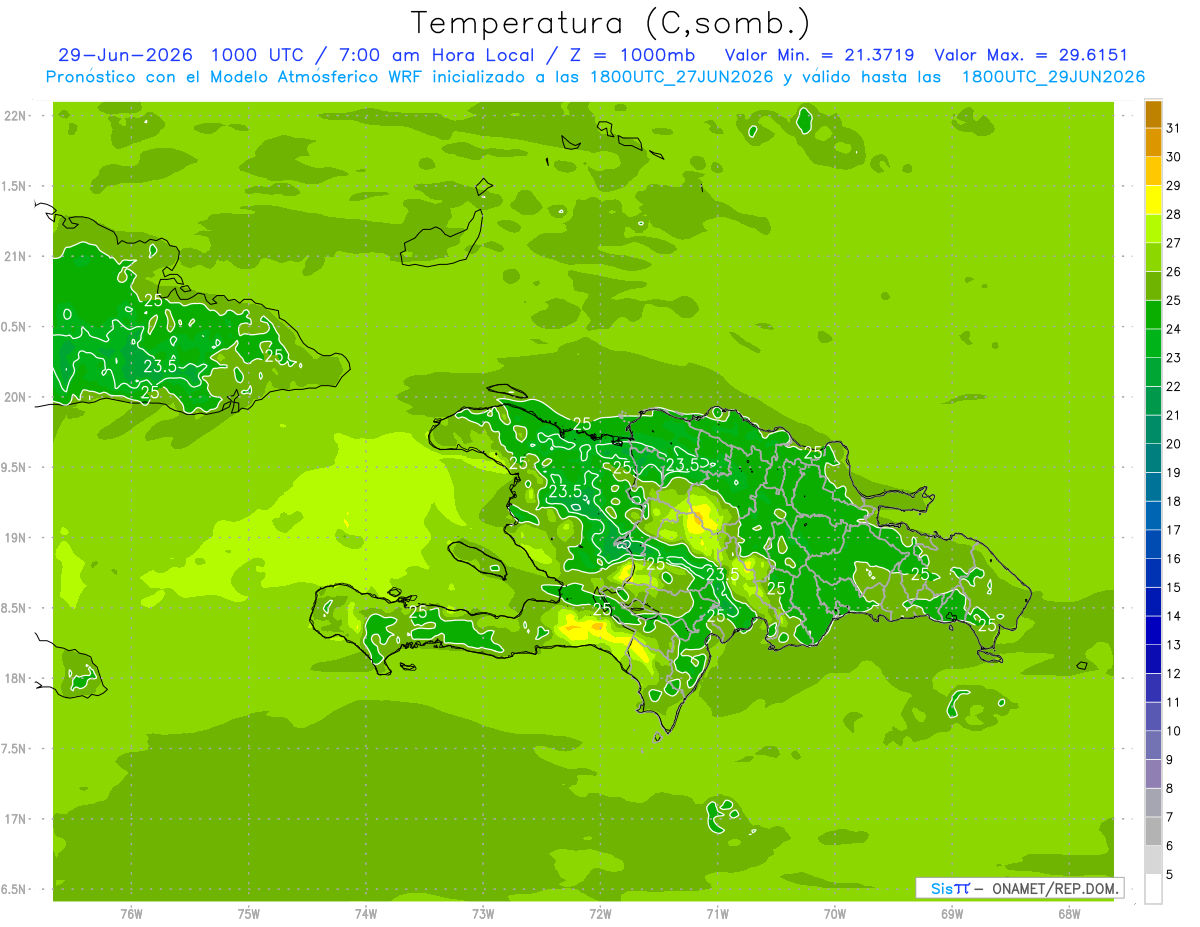Click the 75W longitude label

point(249,914)
